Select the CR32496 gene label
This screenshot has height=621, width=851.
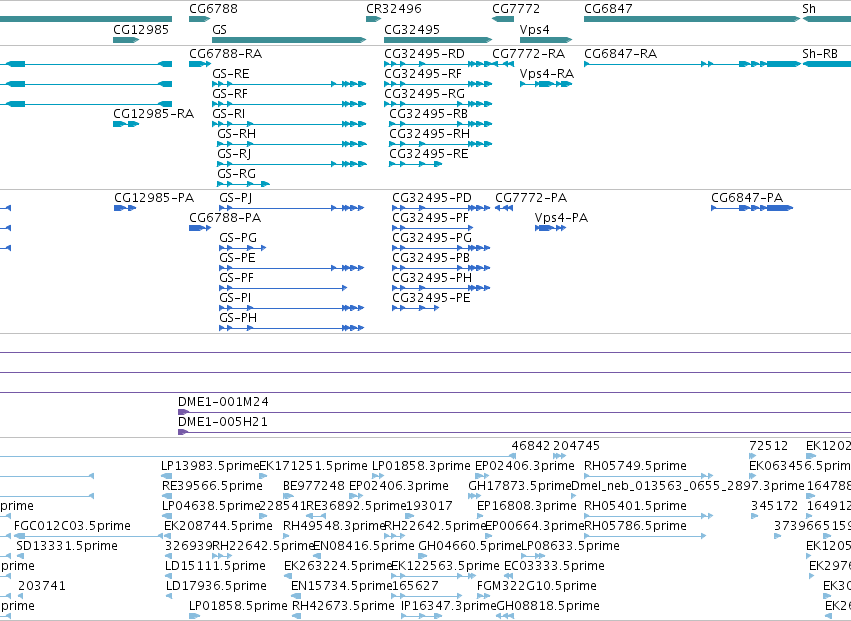393,9
